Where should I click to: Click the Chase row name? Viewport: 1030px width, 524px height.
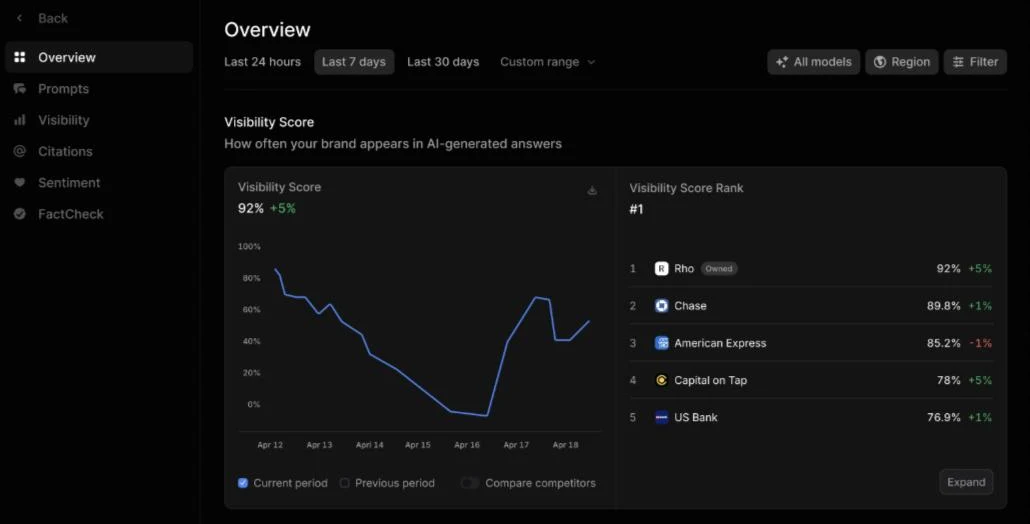pos(690,306)
